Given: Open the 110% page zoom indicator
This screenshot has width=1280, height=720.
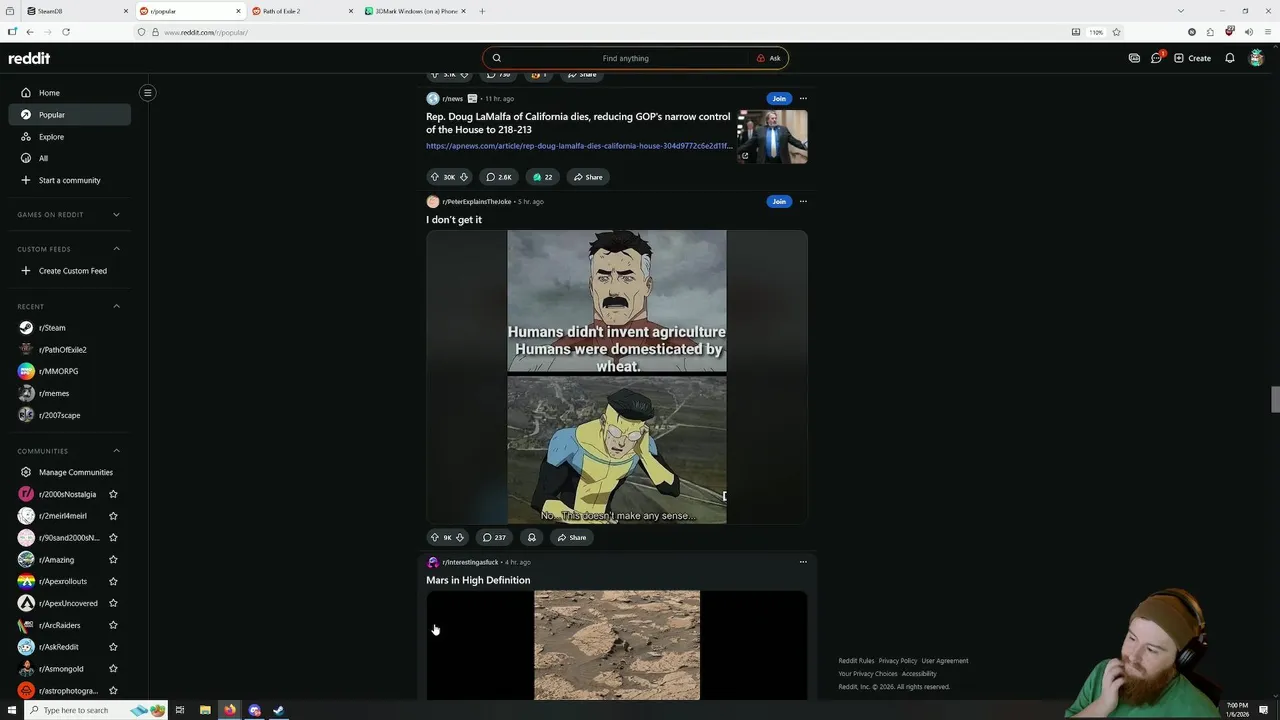Looking at the screenshot, I should point(1096,32).
